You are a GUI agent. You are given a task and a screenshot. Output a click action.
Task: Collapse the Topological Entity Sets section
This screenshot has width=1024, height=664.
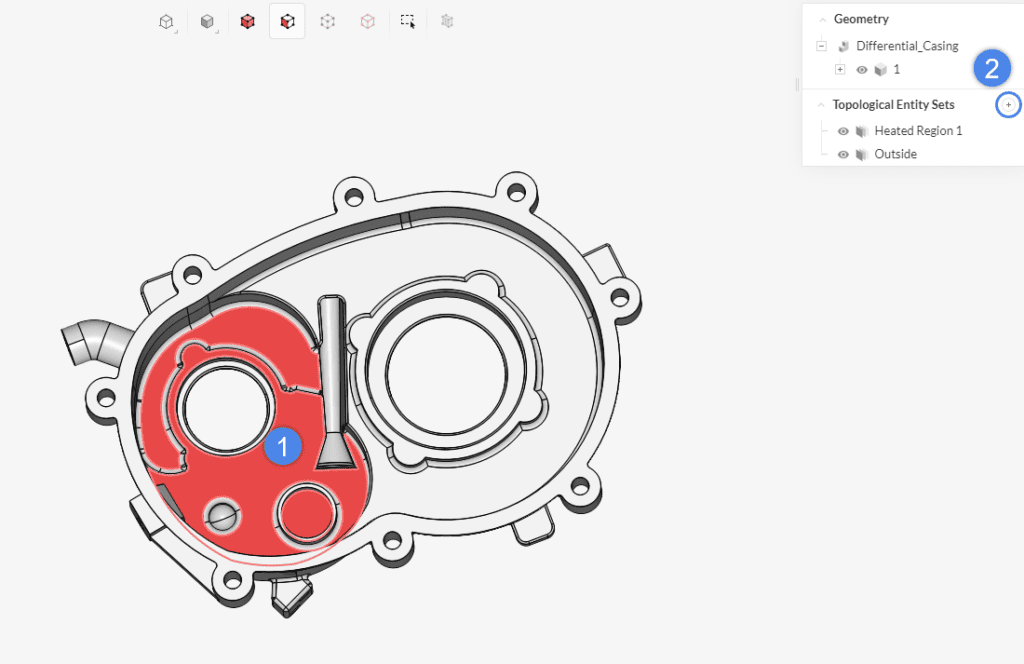point(822,105)
